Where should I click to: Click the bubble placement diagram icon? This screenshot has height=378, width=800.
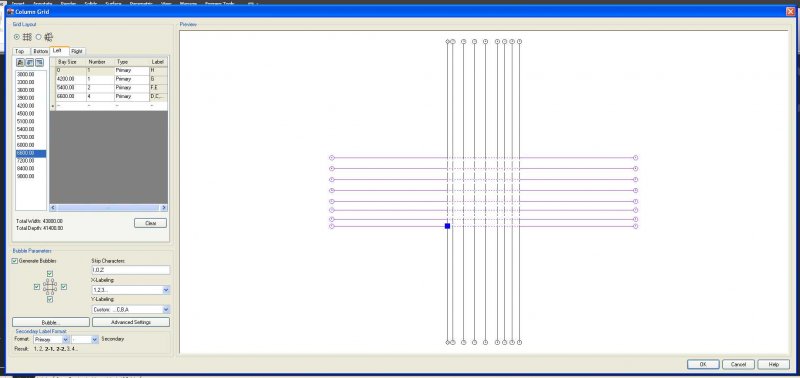[x=50, y=287]
